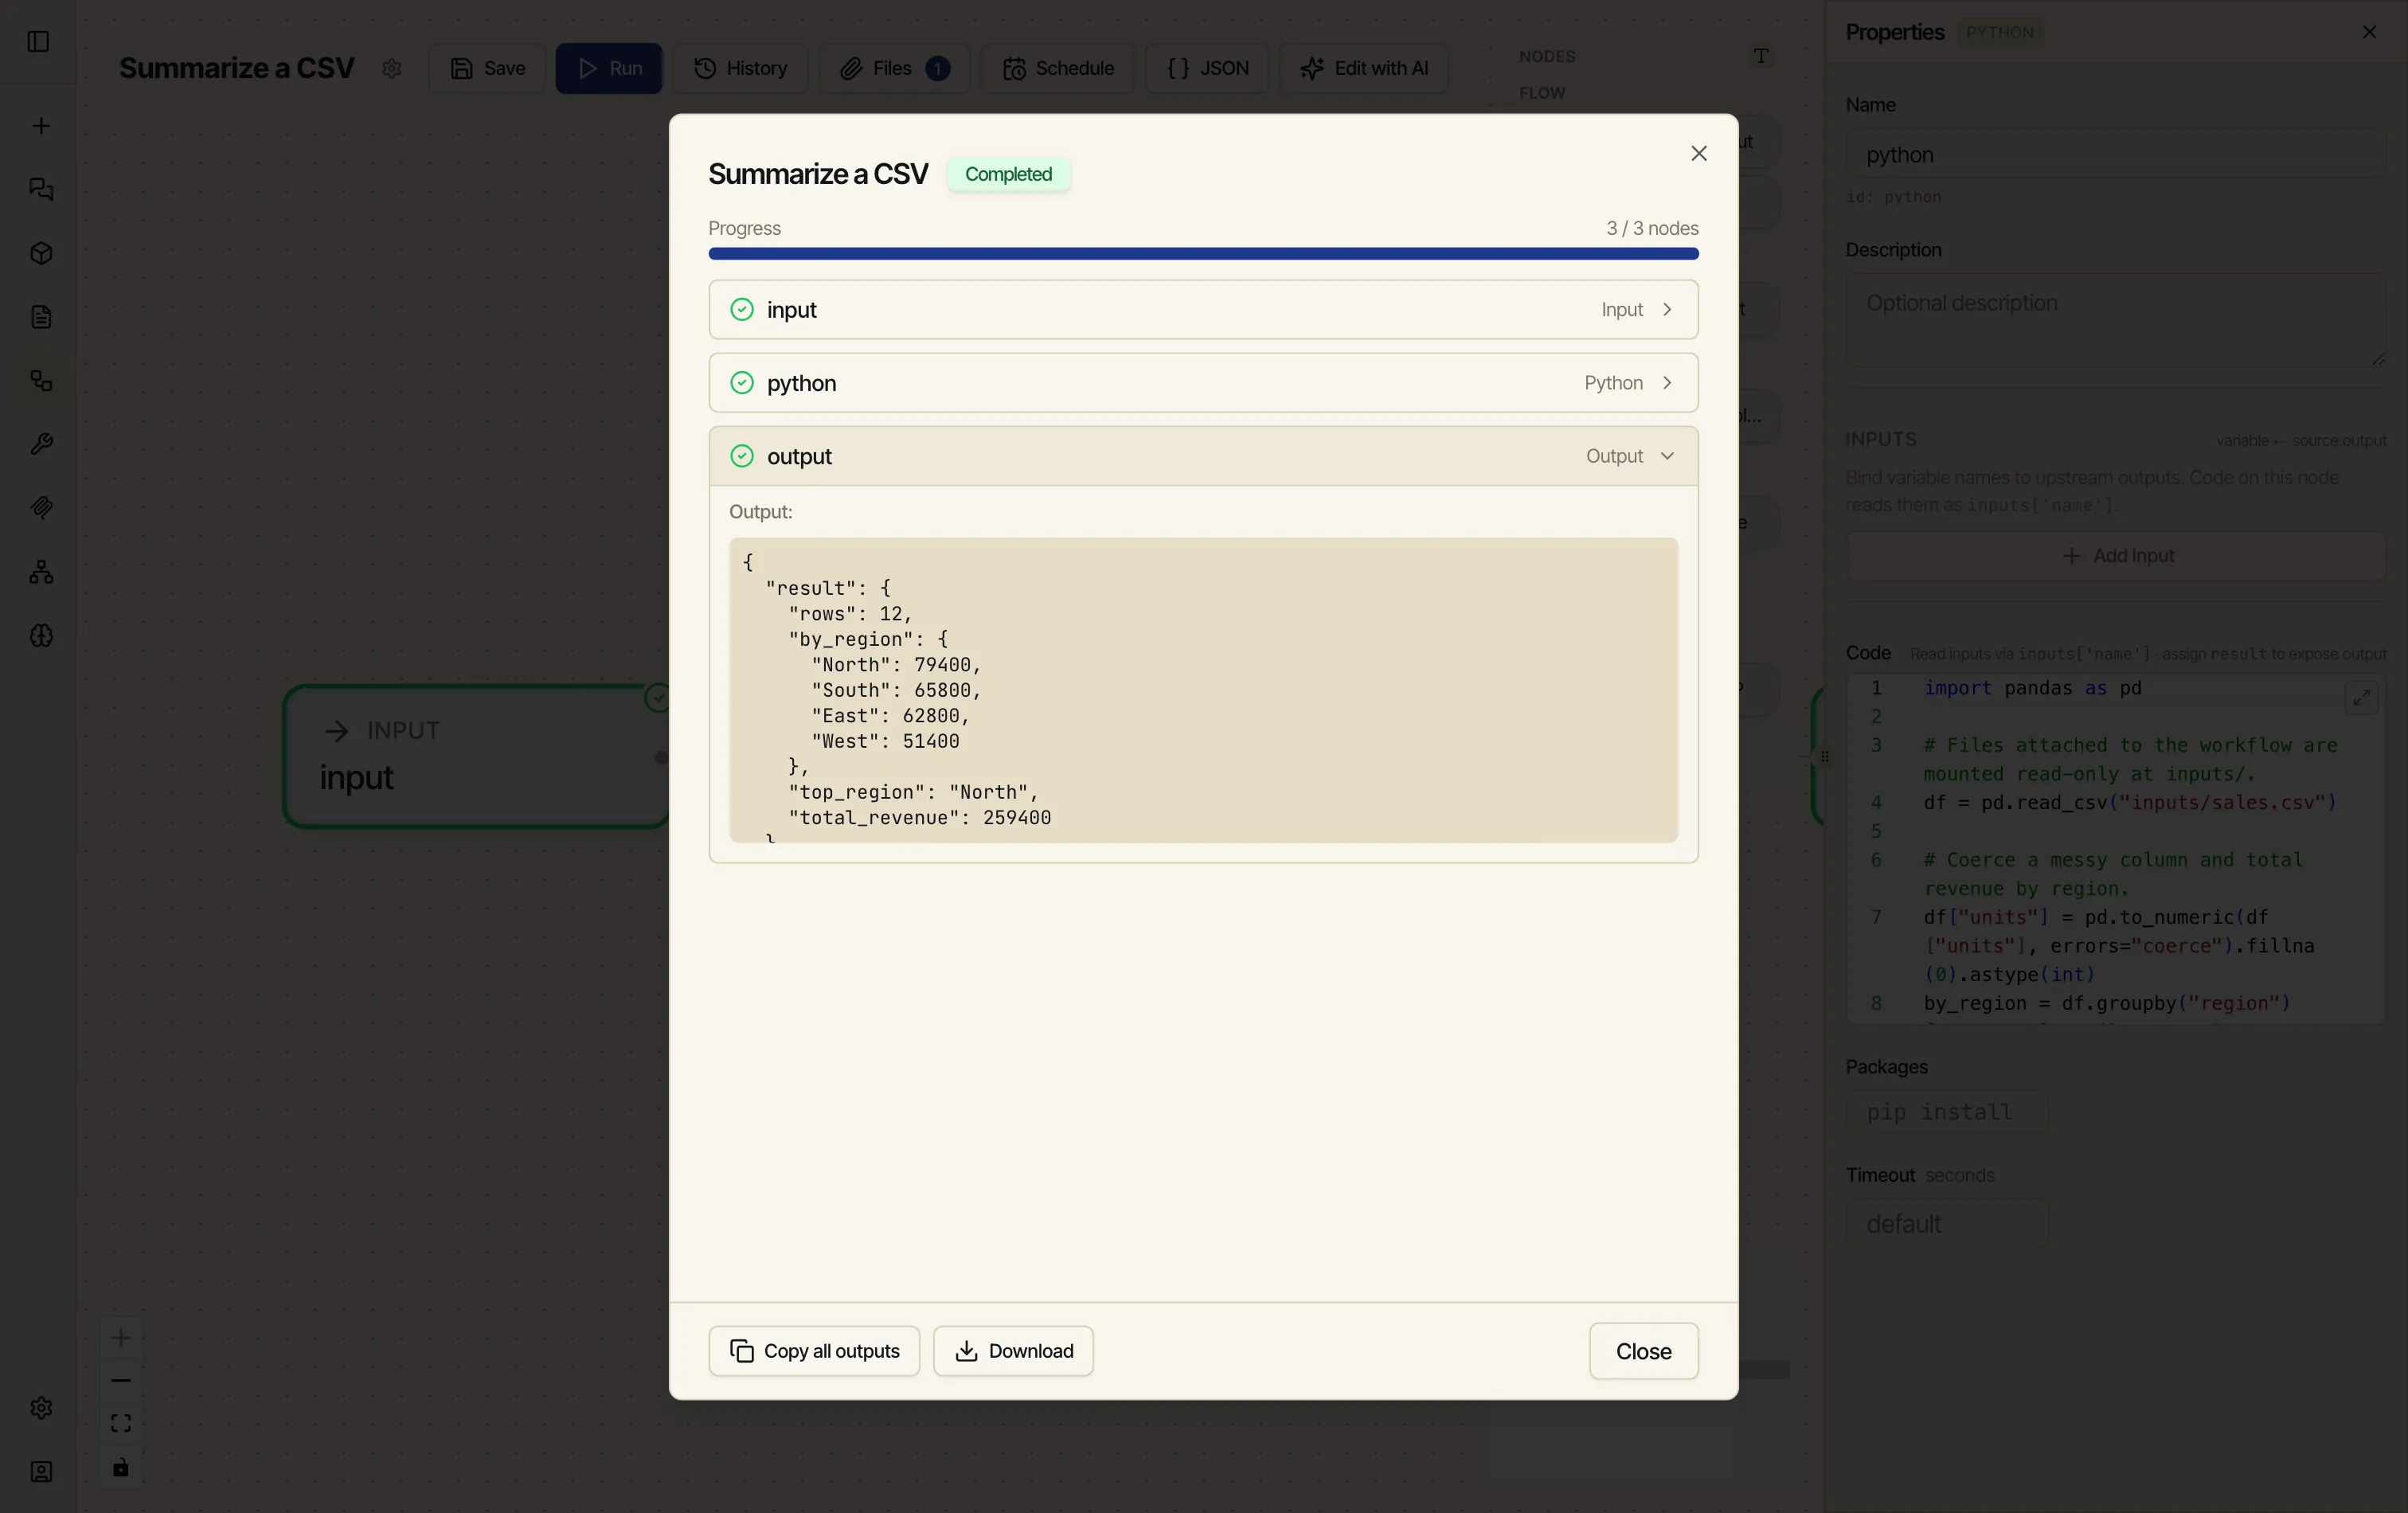Click the run progress bar
Screen dimensions: 2408x1513
click(1203, 254)
